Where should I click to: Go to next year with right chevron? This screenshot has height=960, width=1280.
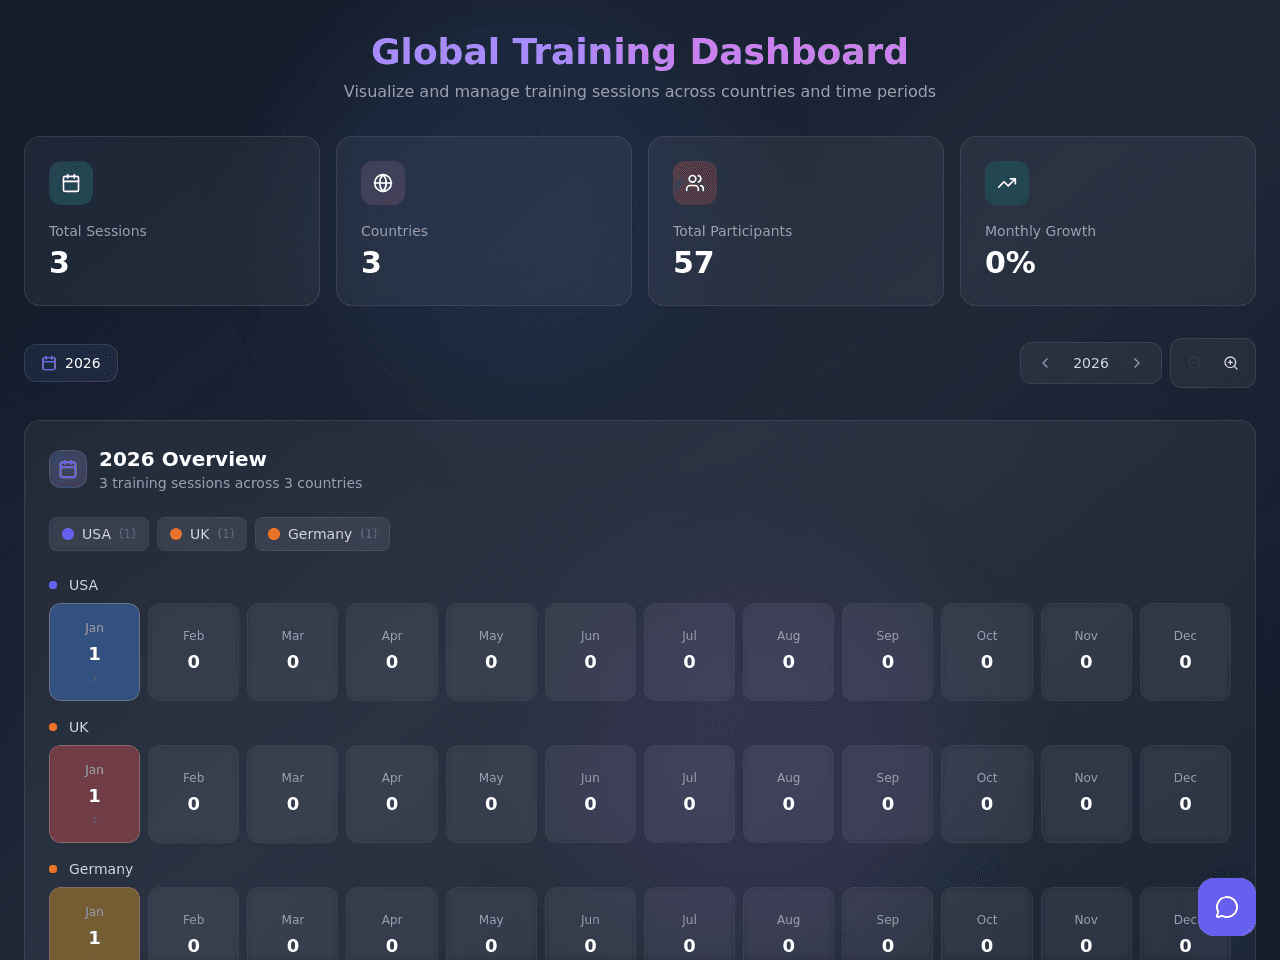pos(1137,363)
